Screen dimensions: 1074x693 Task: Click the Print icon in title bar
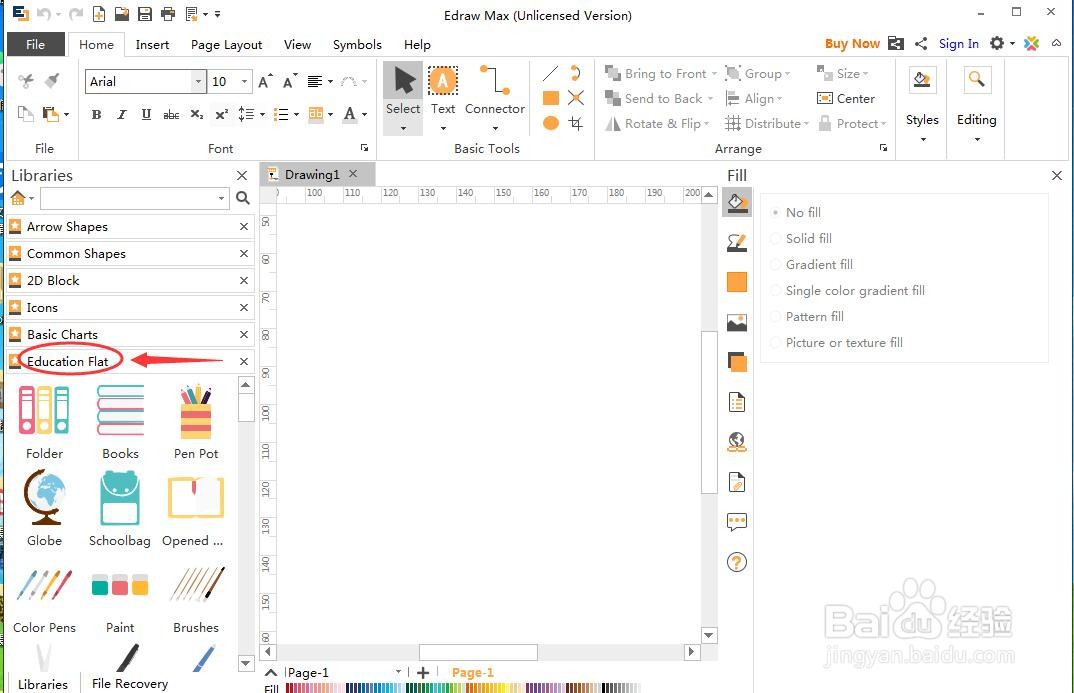point(167,14)
